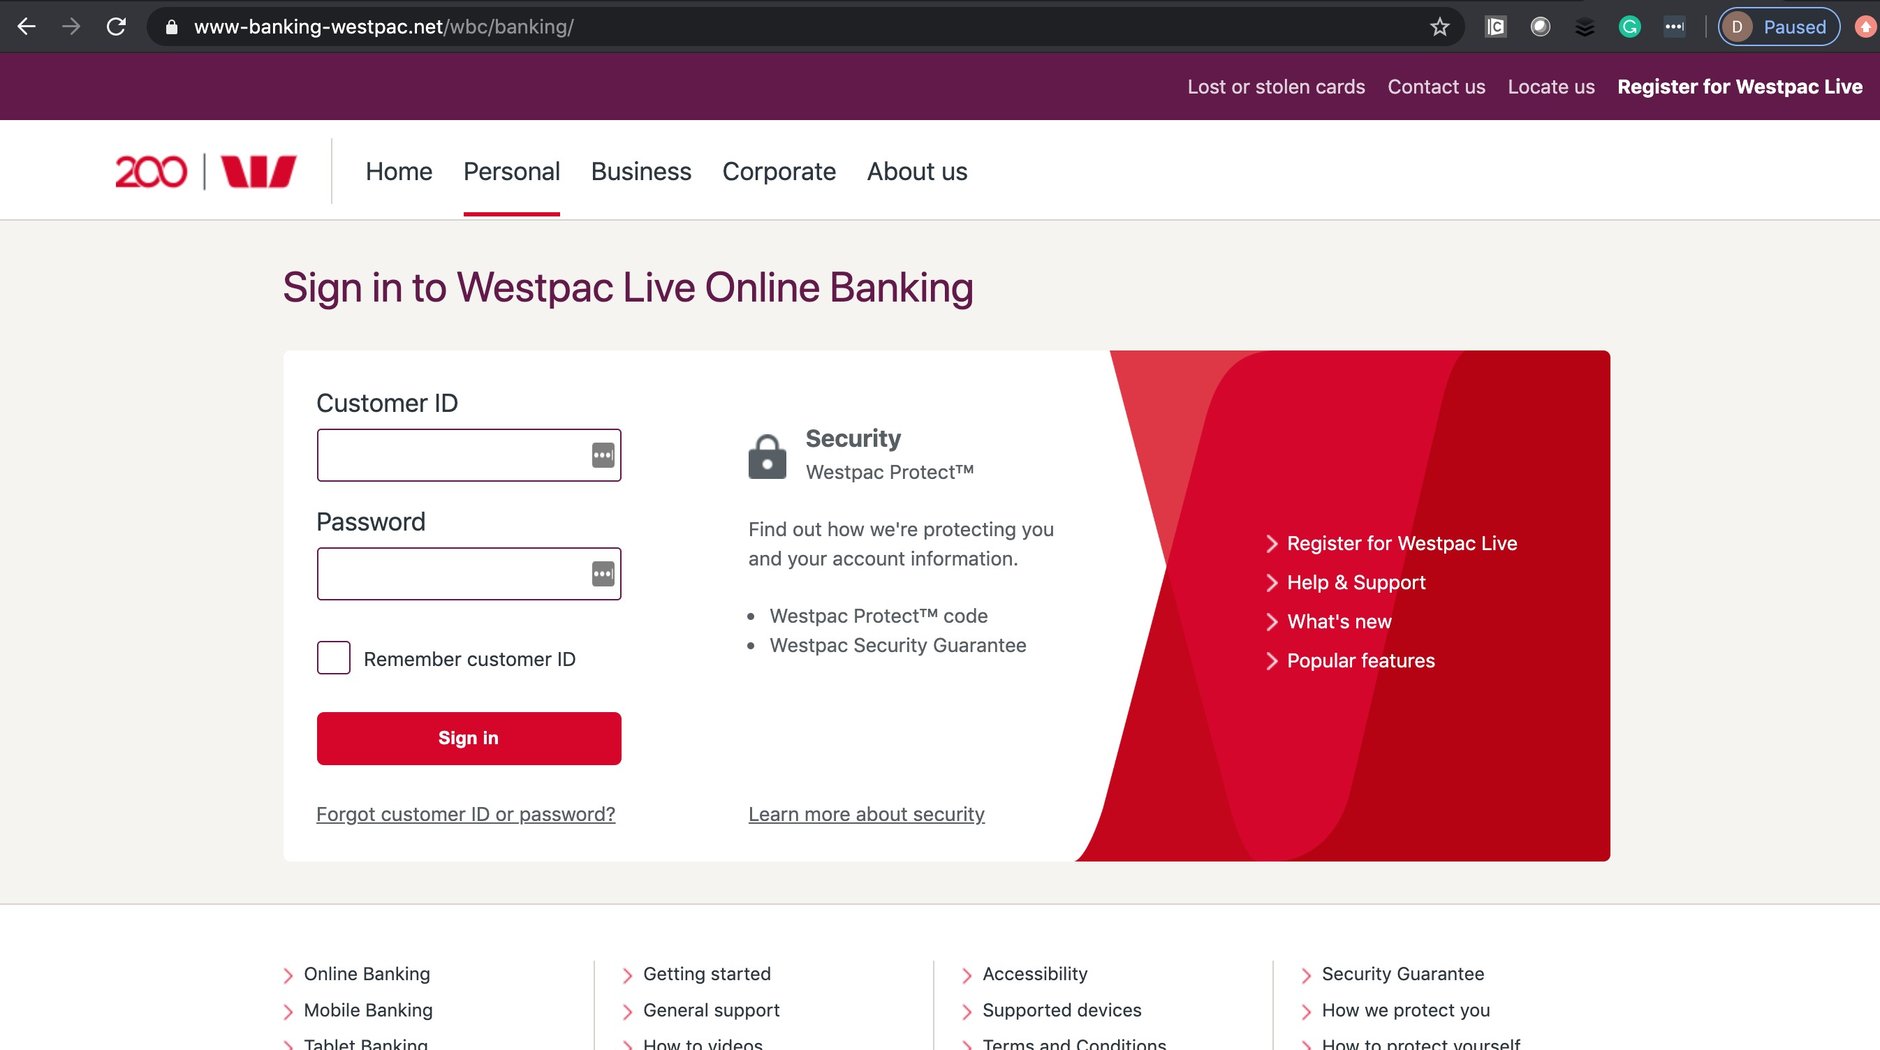This screenshot has height=1050, width=1880.
Task: Enable the Remember customer ID checkbox
Action: tap(333, 657)
